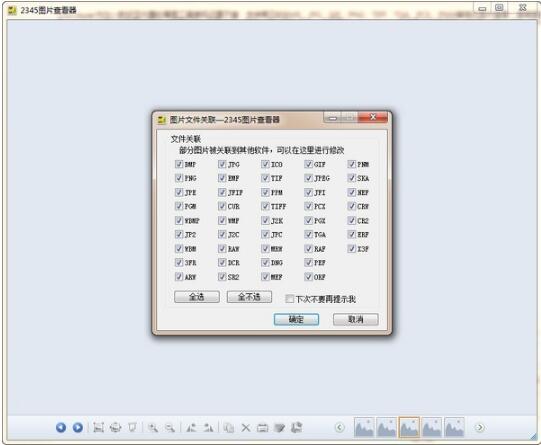This screenshot has width=541, height=445.
Task: Toggle the MEF checkbox
Action: [265, 277]
